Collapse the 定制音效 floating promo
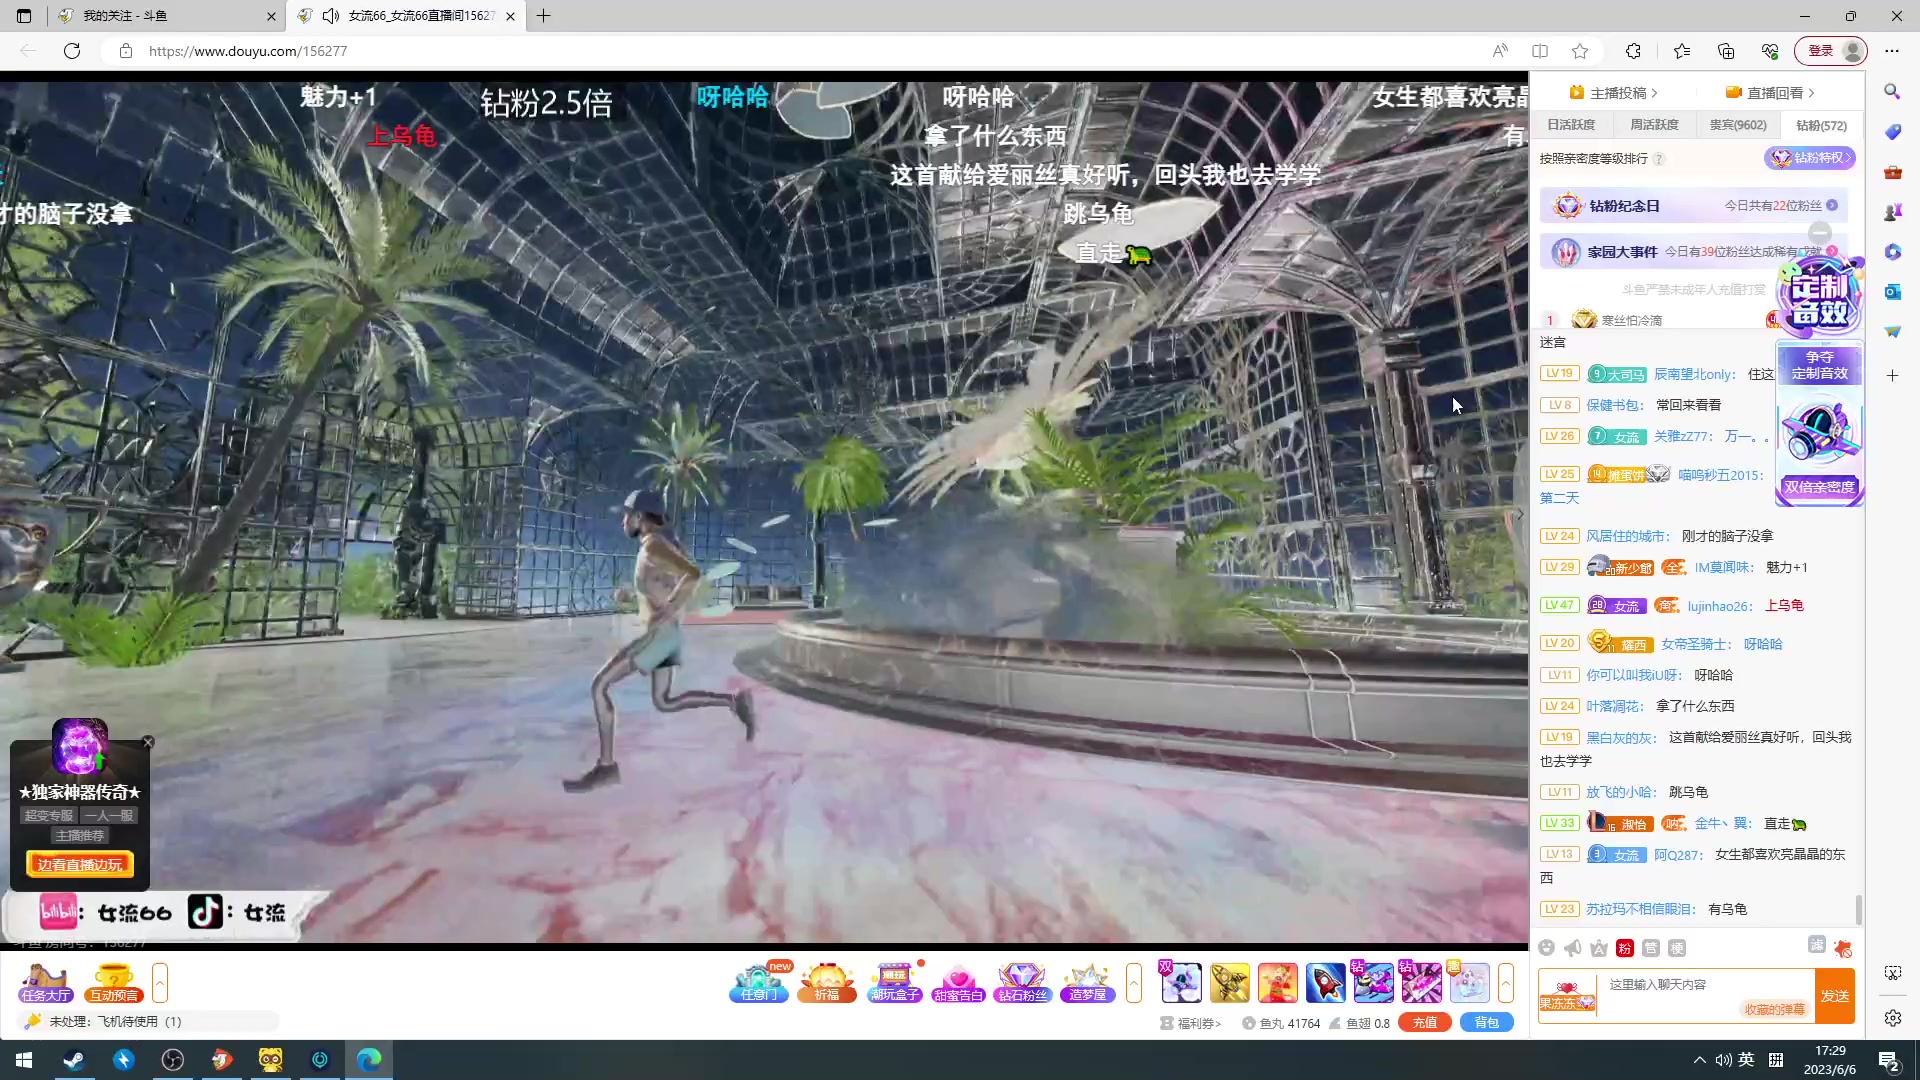This screenshot has width=1920, height=1080. tap(1820, 234)
